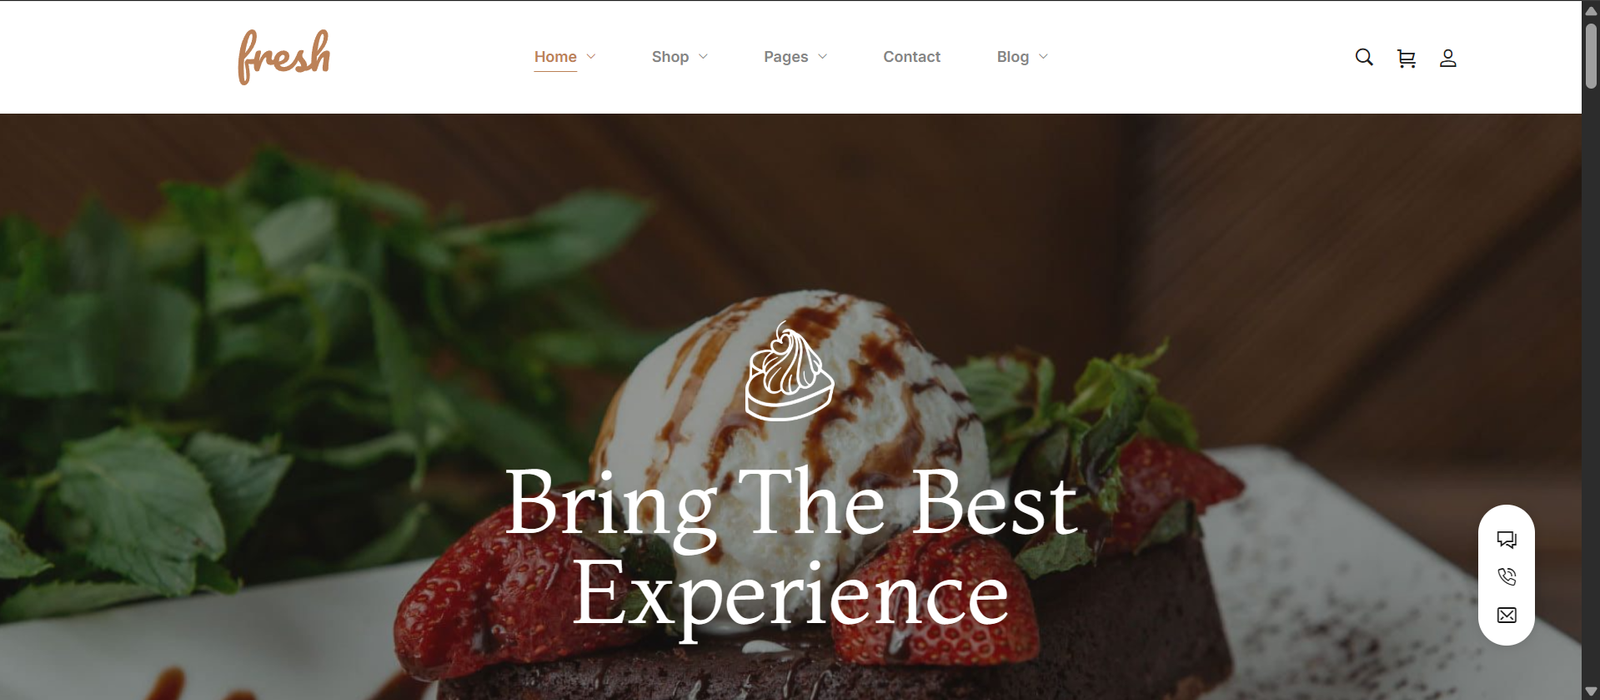Screen dimensions: 1600x700
Task: Click the fresh logo
Action: click(x=284, y=56)
